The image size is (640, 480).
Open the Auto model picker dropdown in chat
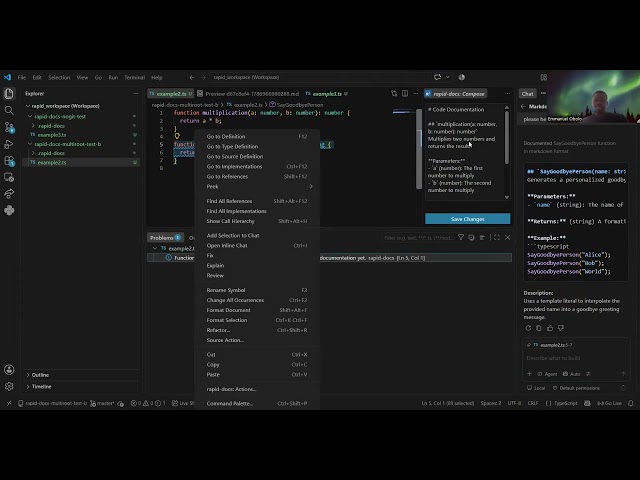click(571, 373)
